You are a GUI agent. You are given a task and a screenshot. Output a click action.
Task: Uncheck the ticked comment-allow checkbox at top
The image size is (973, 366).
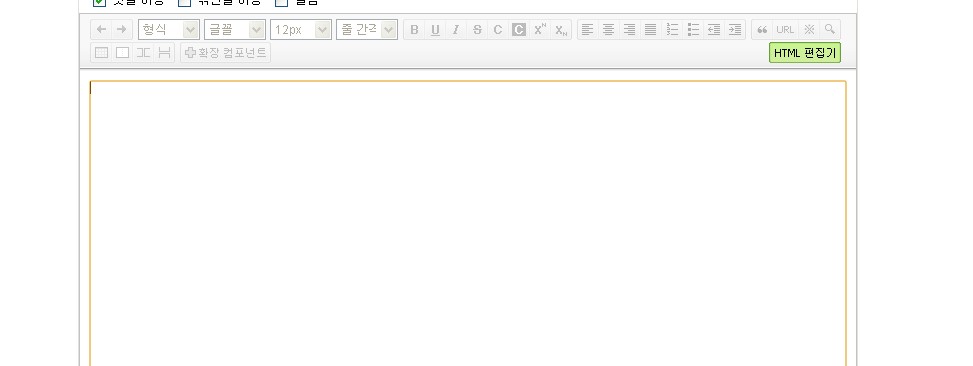[99, 2]
